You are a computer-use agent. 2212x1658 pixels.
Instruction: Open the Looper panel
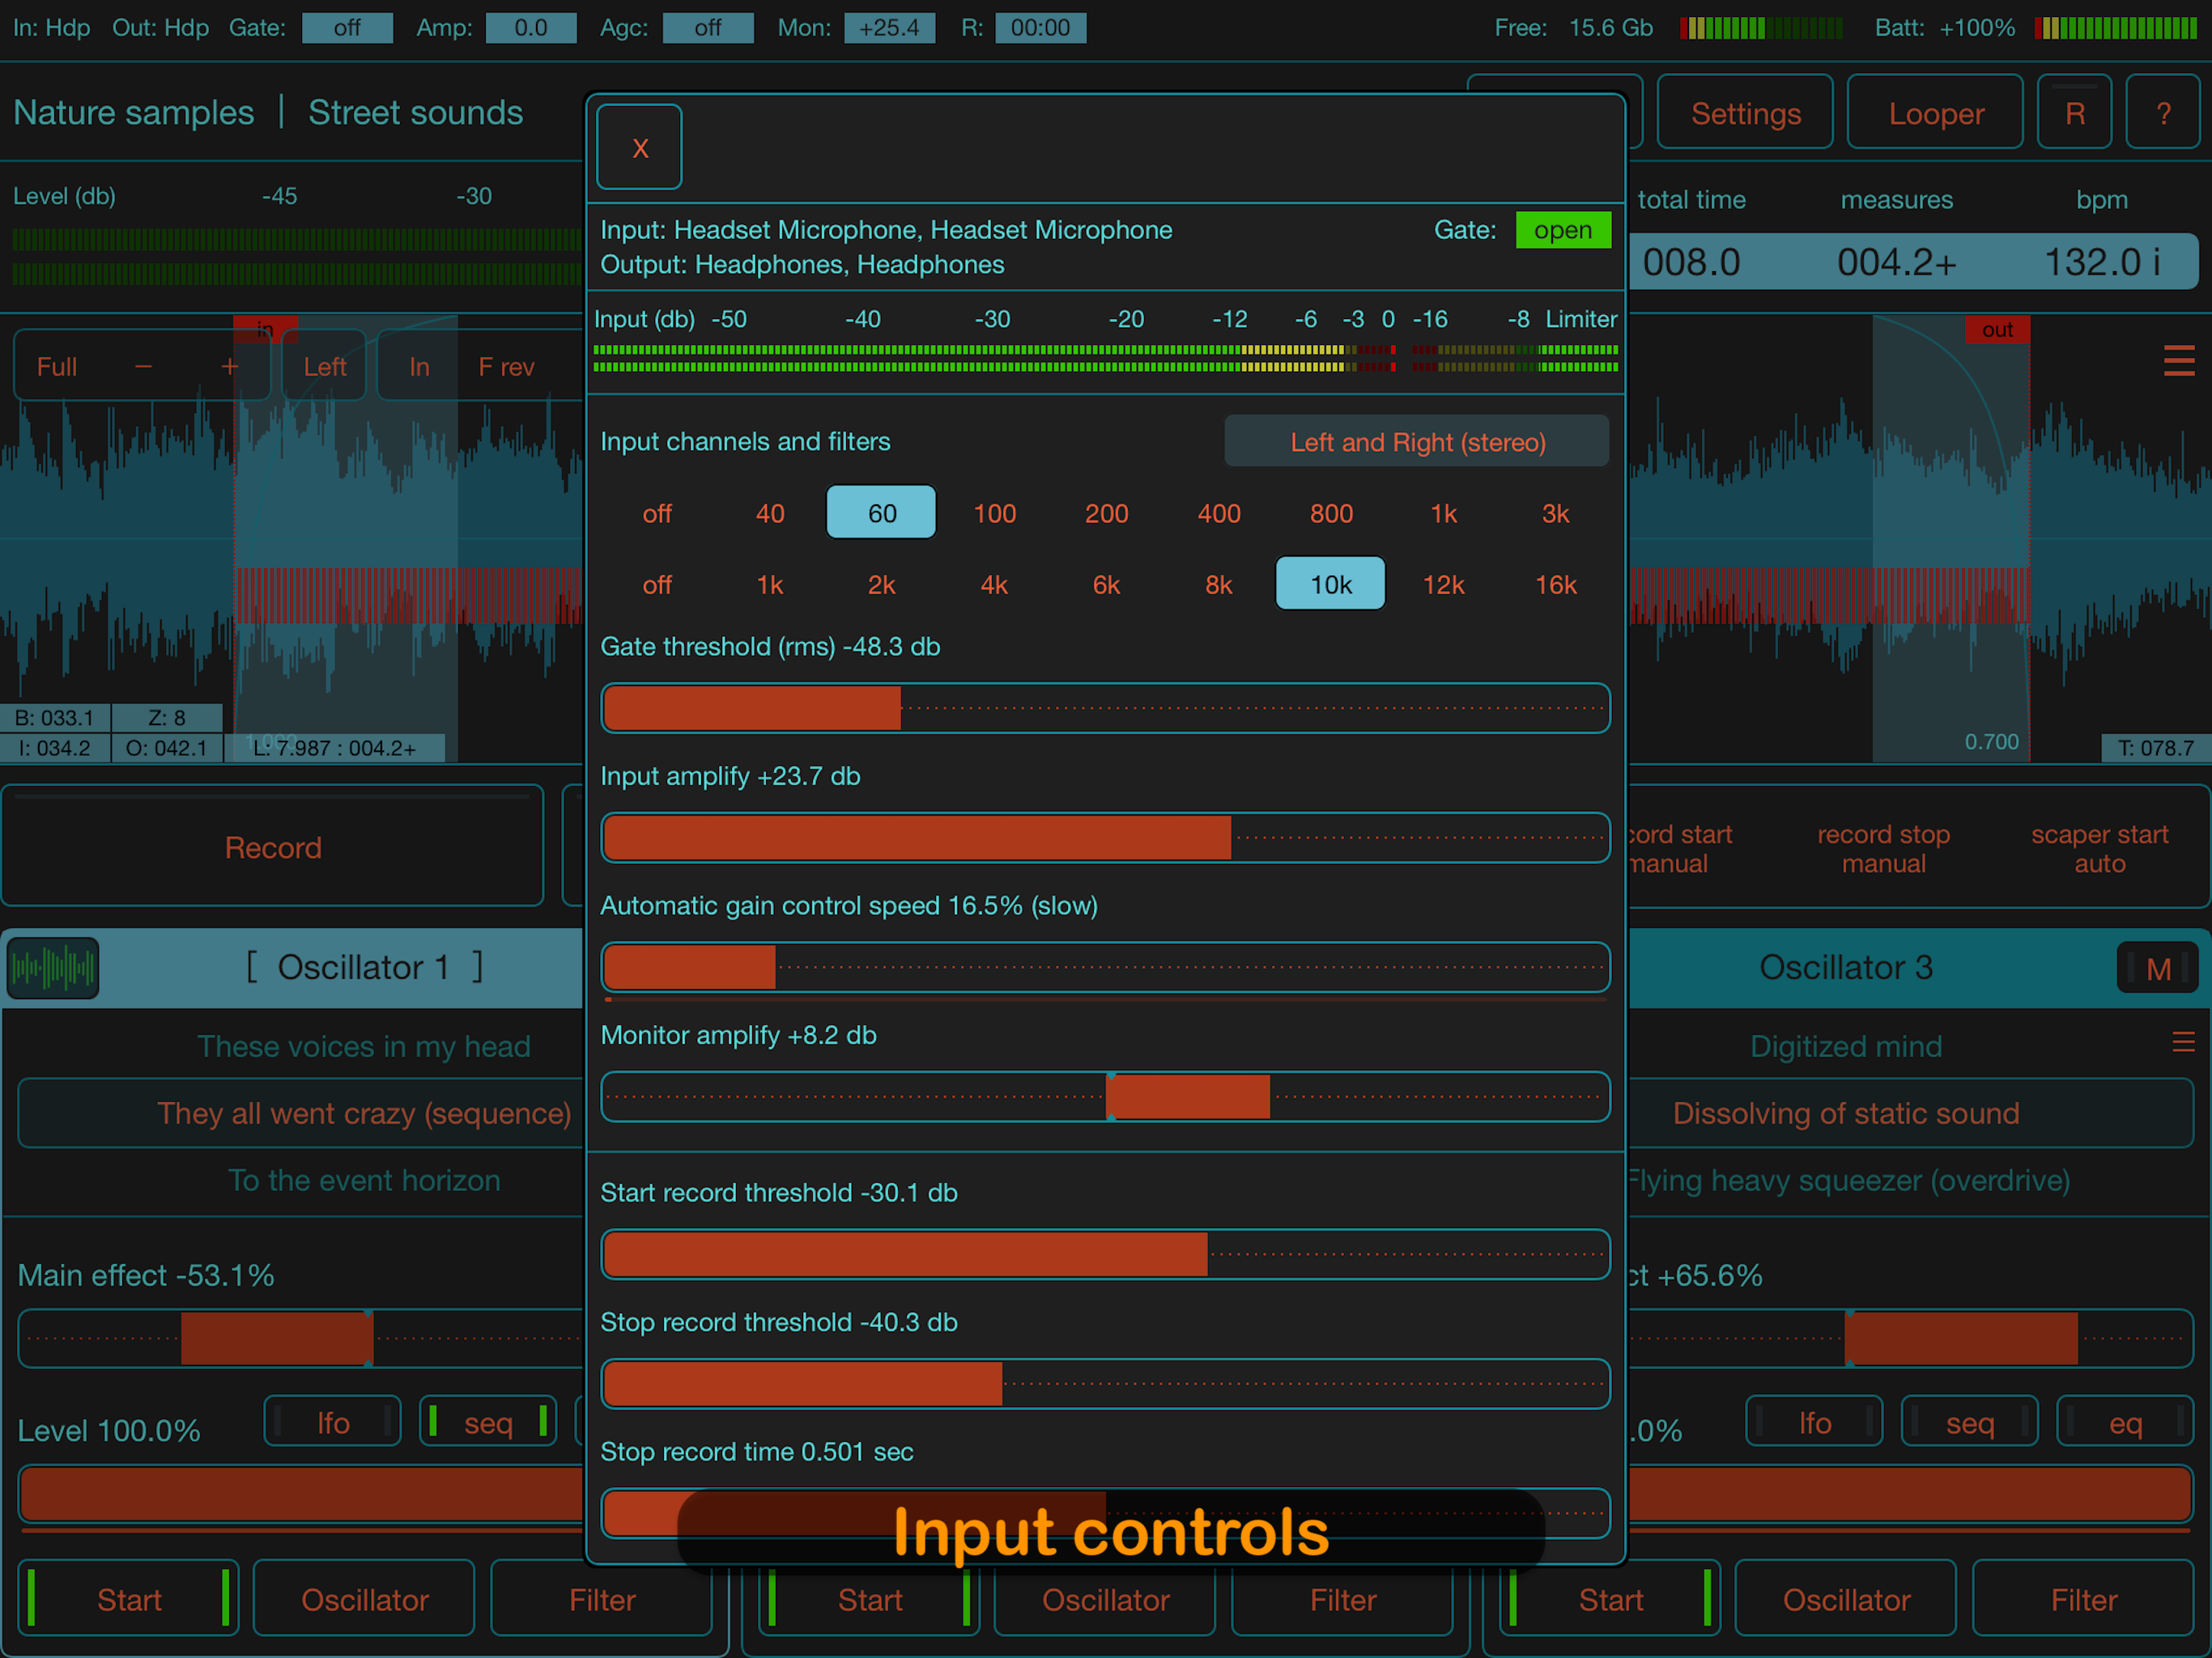click(x=1935, y=112)
